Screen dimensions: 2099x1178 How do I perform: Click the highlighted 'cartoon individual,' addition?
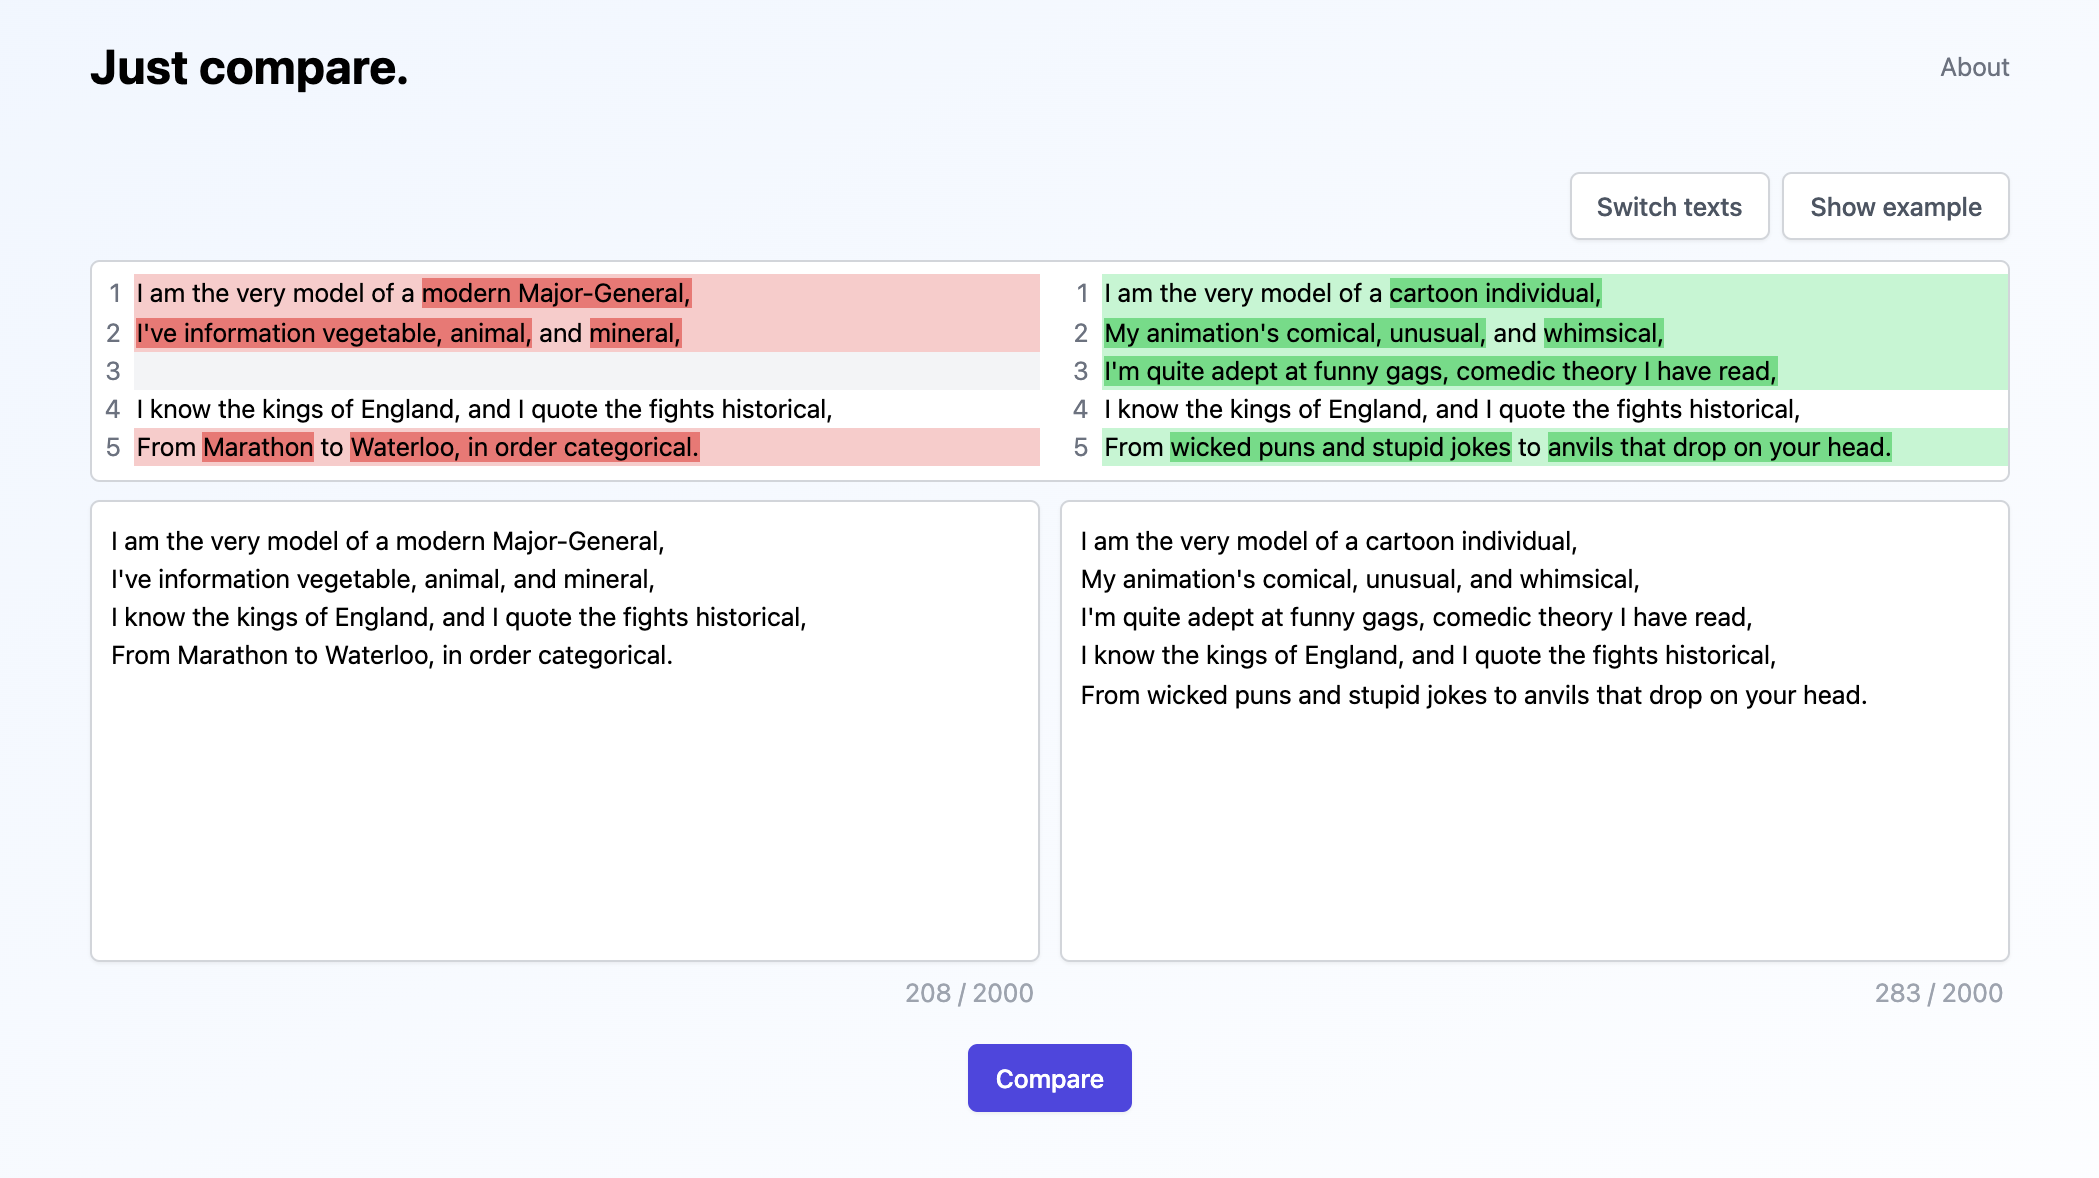(1495, 293)
